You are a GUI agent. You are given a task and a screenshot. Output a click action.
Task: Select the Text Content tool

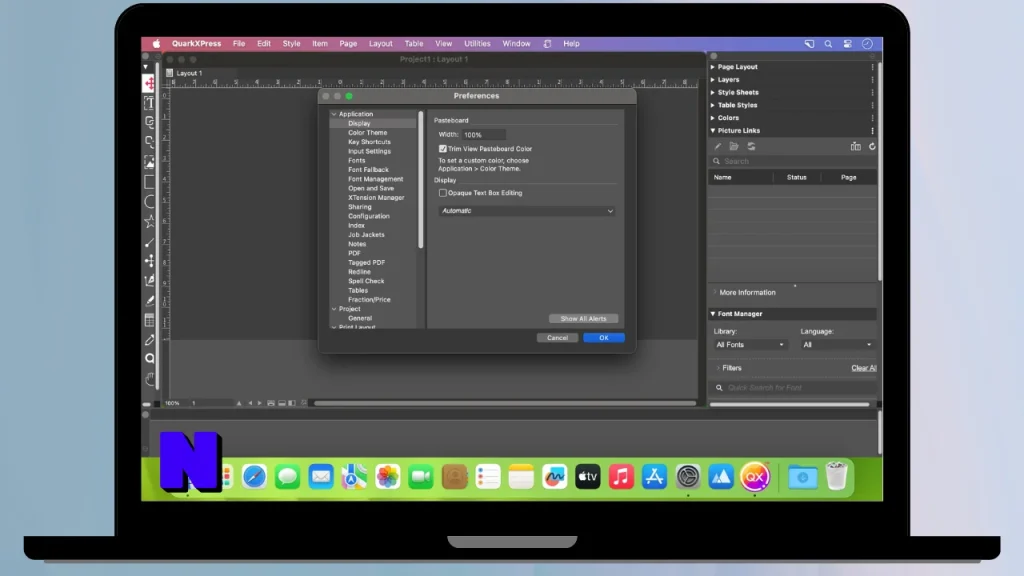click(150, 103)
